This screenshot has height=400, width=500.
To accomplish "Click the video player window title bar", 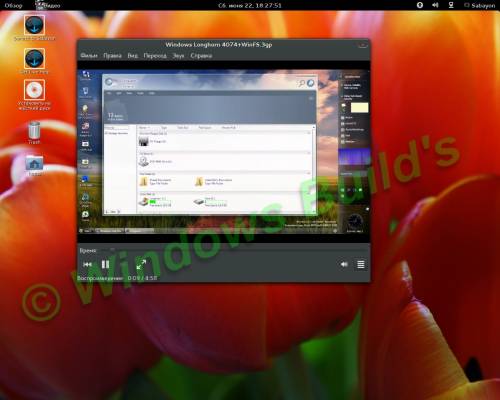I will (219, 45).
